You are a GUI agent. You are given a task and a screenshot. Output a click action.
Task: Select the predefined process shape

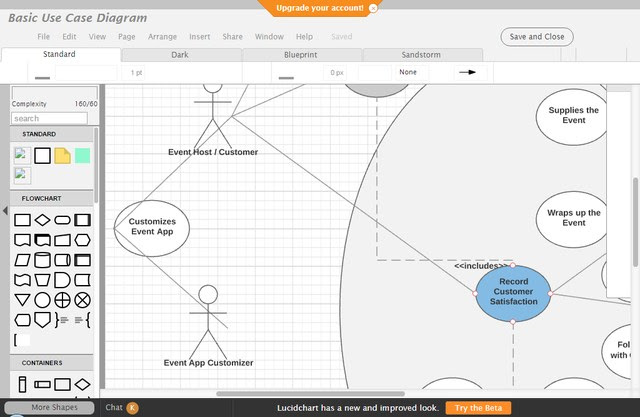coord(82,220)
